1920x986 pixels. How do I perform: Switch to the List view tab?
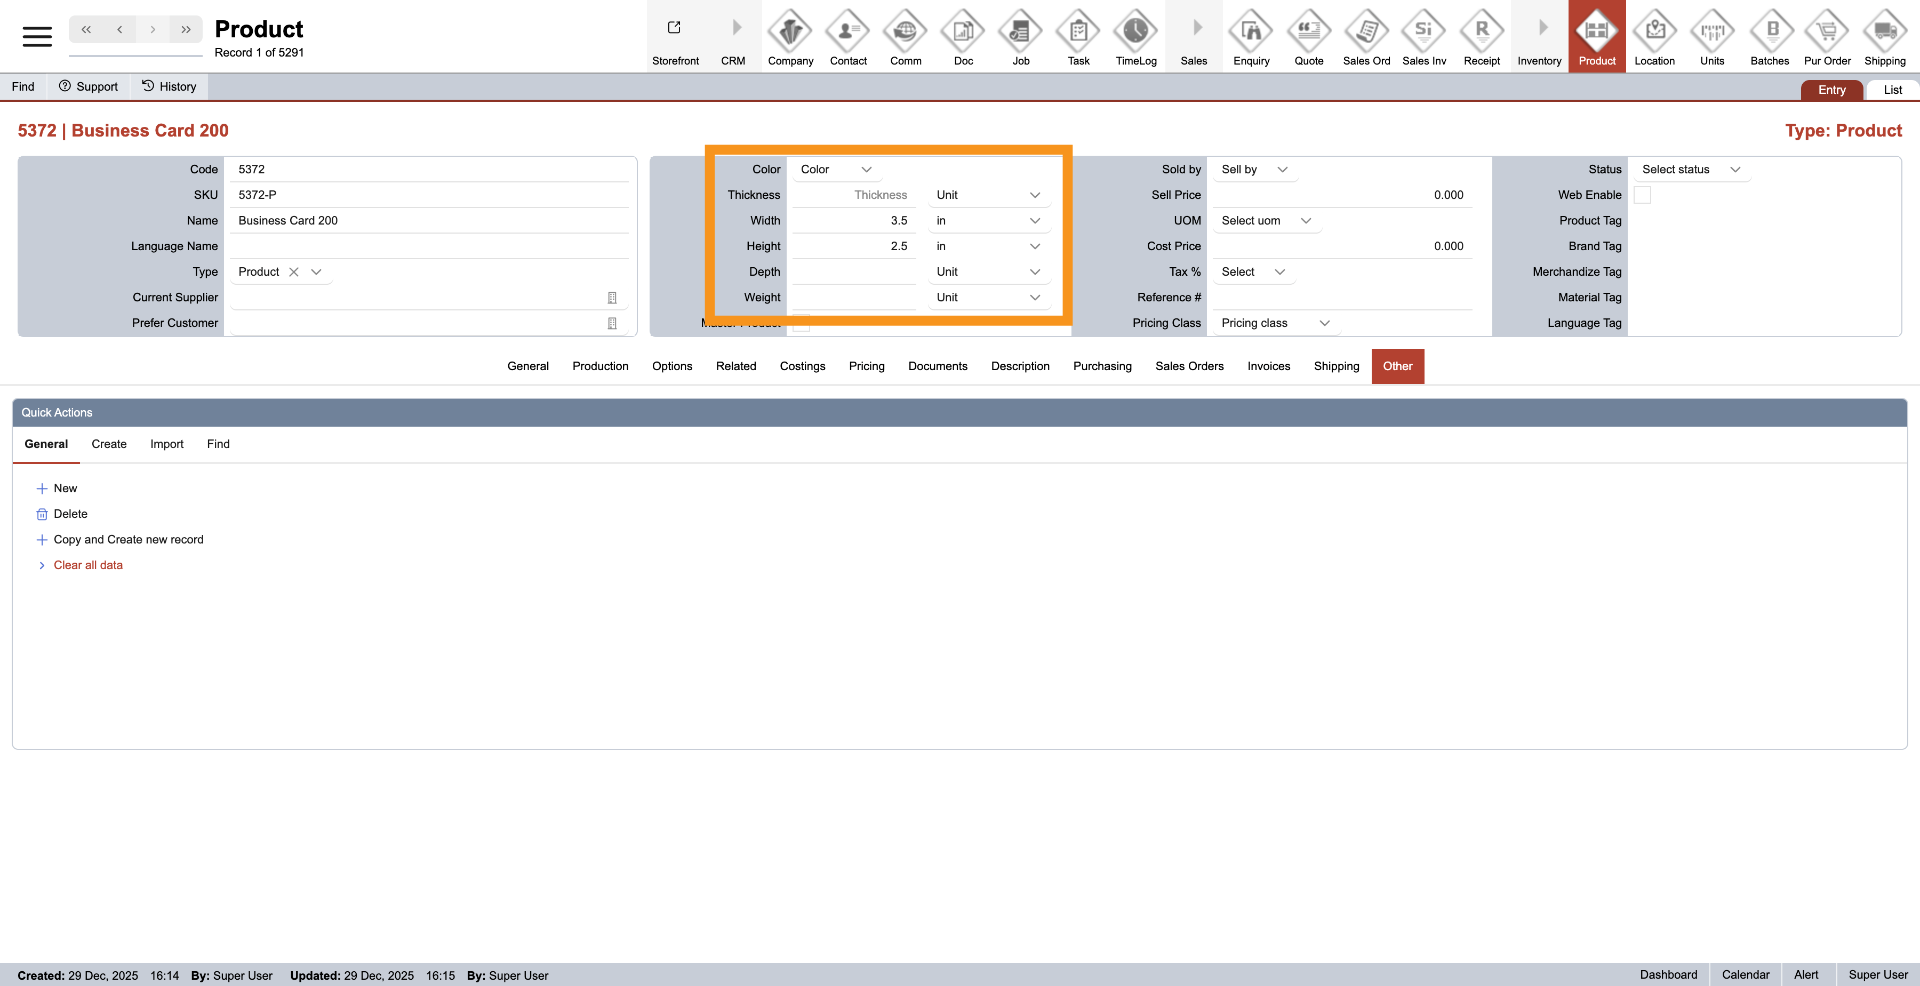click(x=1892, y=90)
